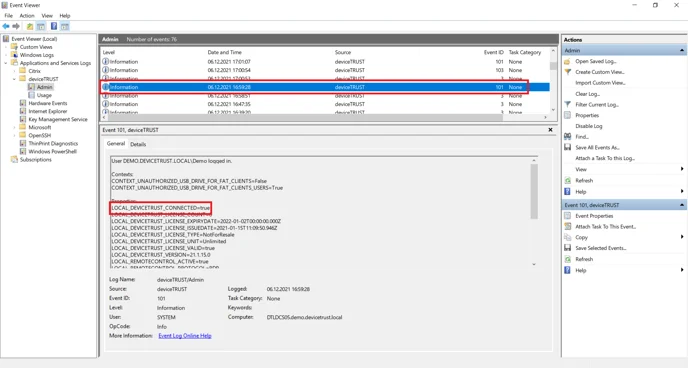Click LOCAL_DEVICETRUST_VERSION=21.1.15.0 text line

pos(161,254)
